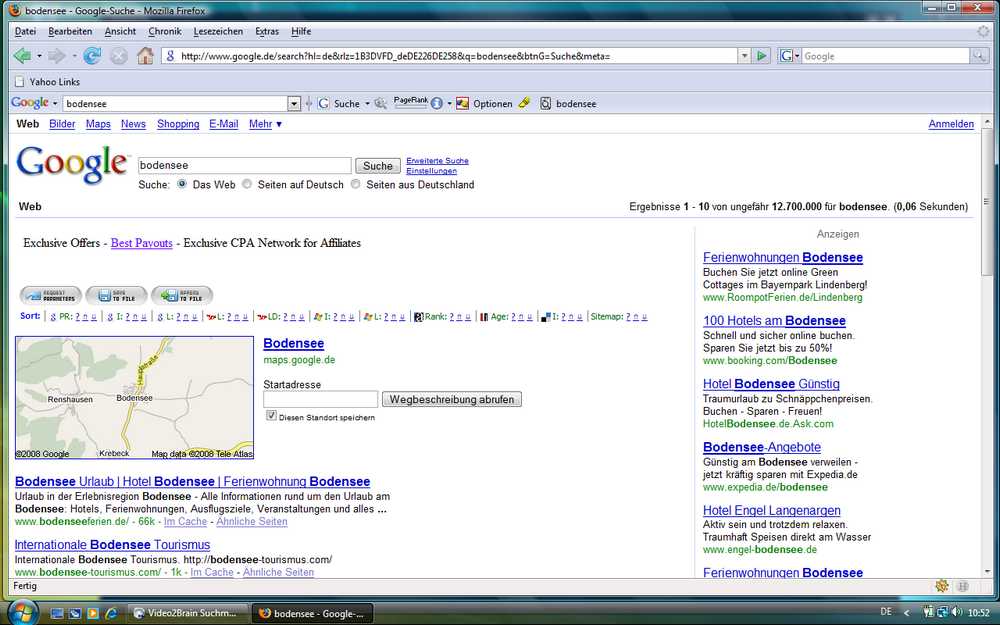Screen dimensions: 1000x625
Task: Open the Extras menu
Action: [x=267, y=31]
